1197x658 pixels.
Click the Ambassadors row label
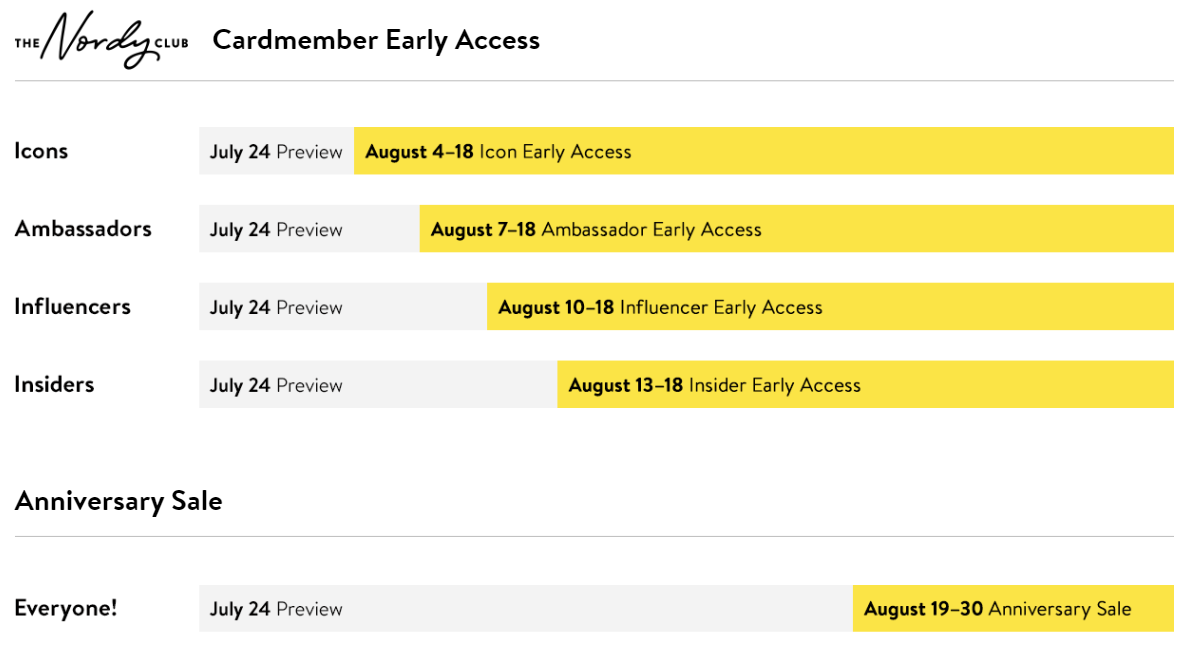[x=83, y=228]
